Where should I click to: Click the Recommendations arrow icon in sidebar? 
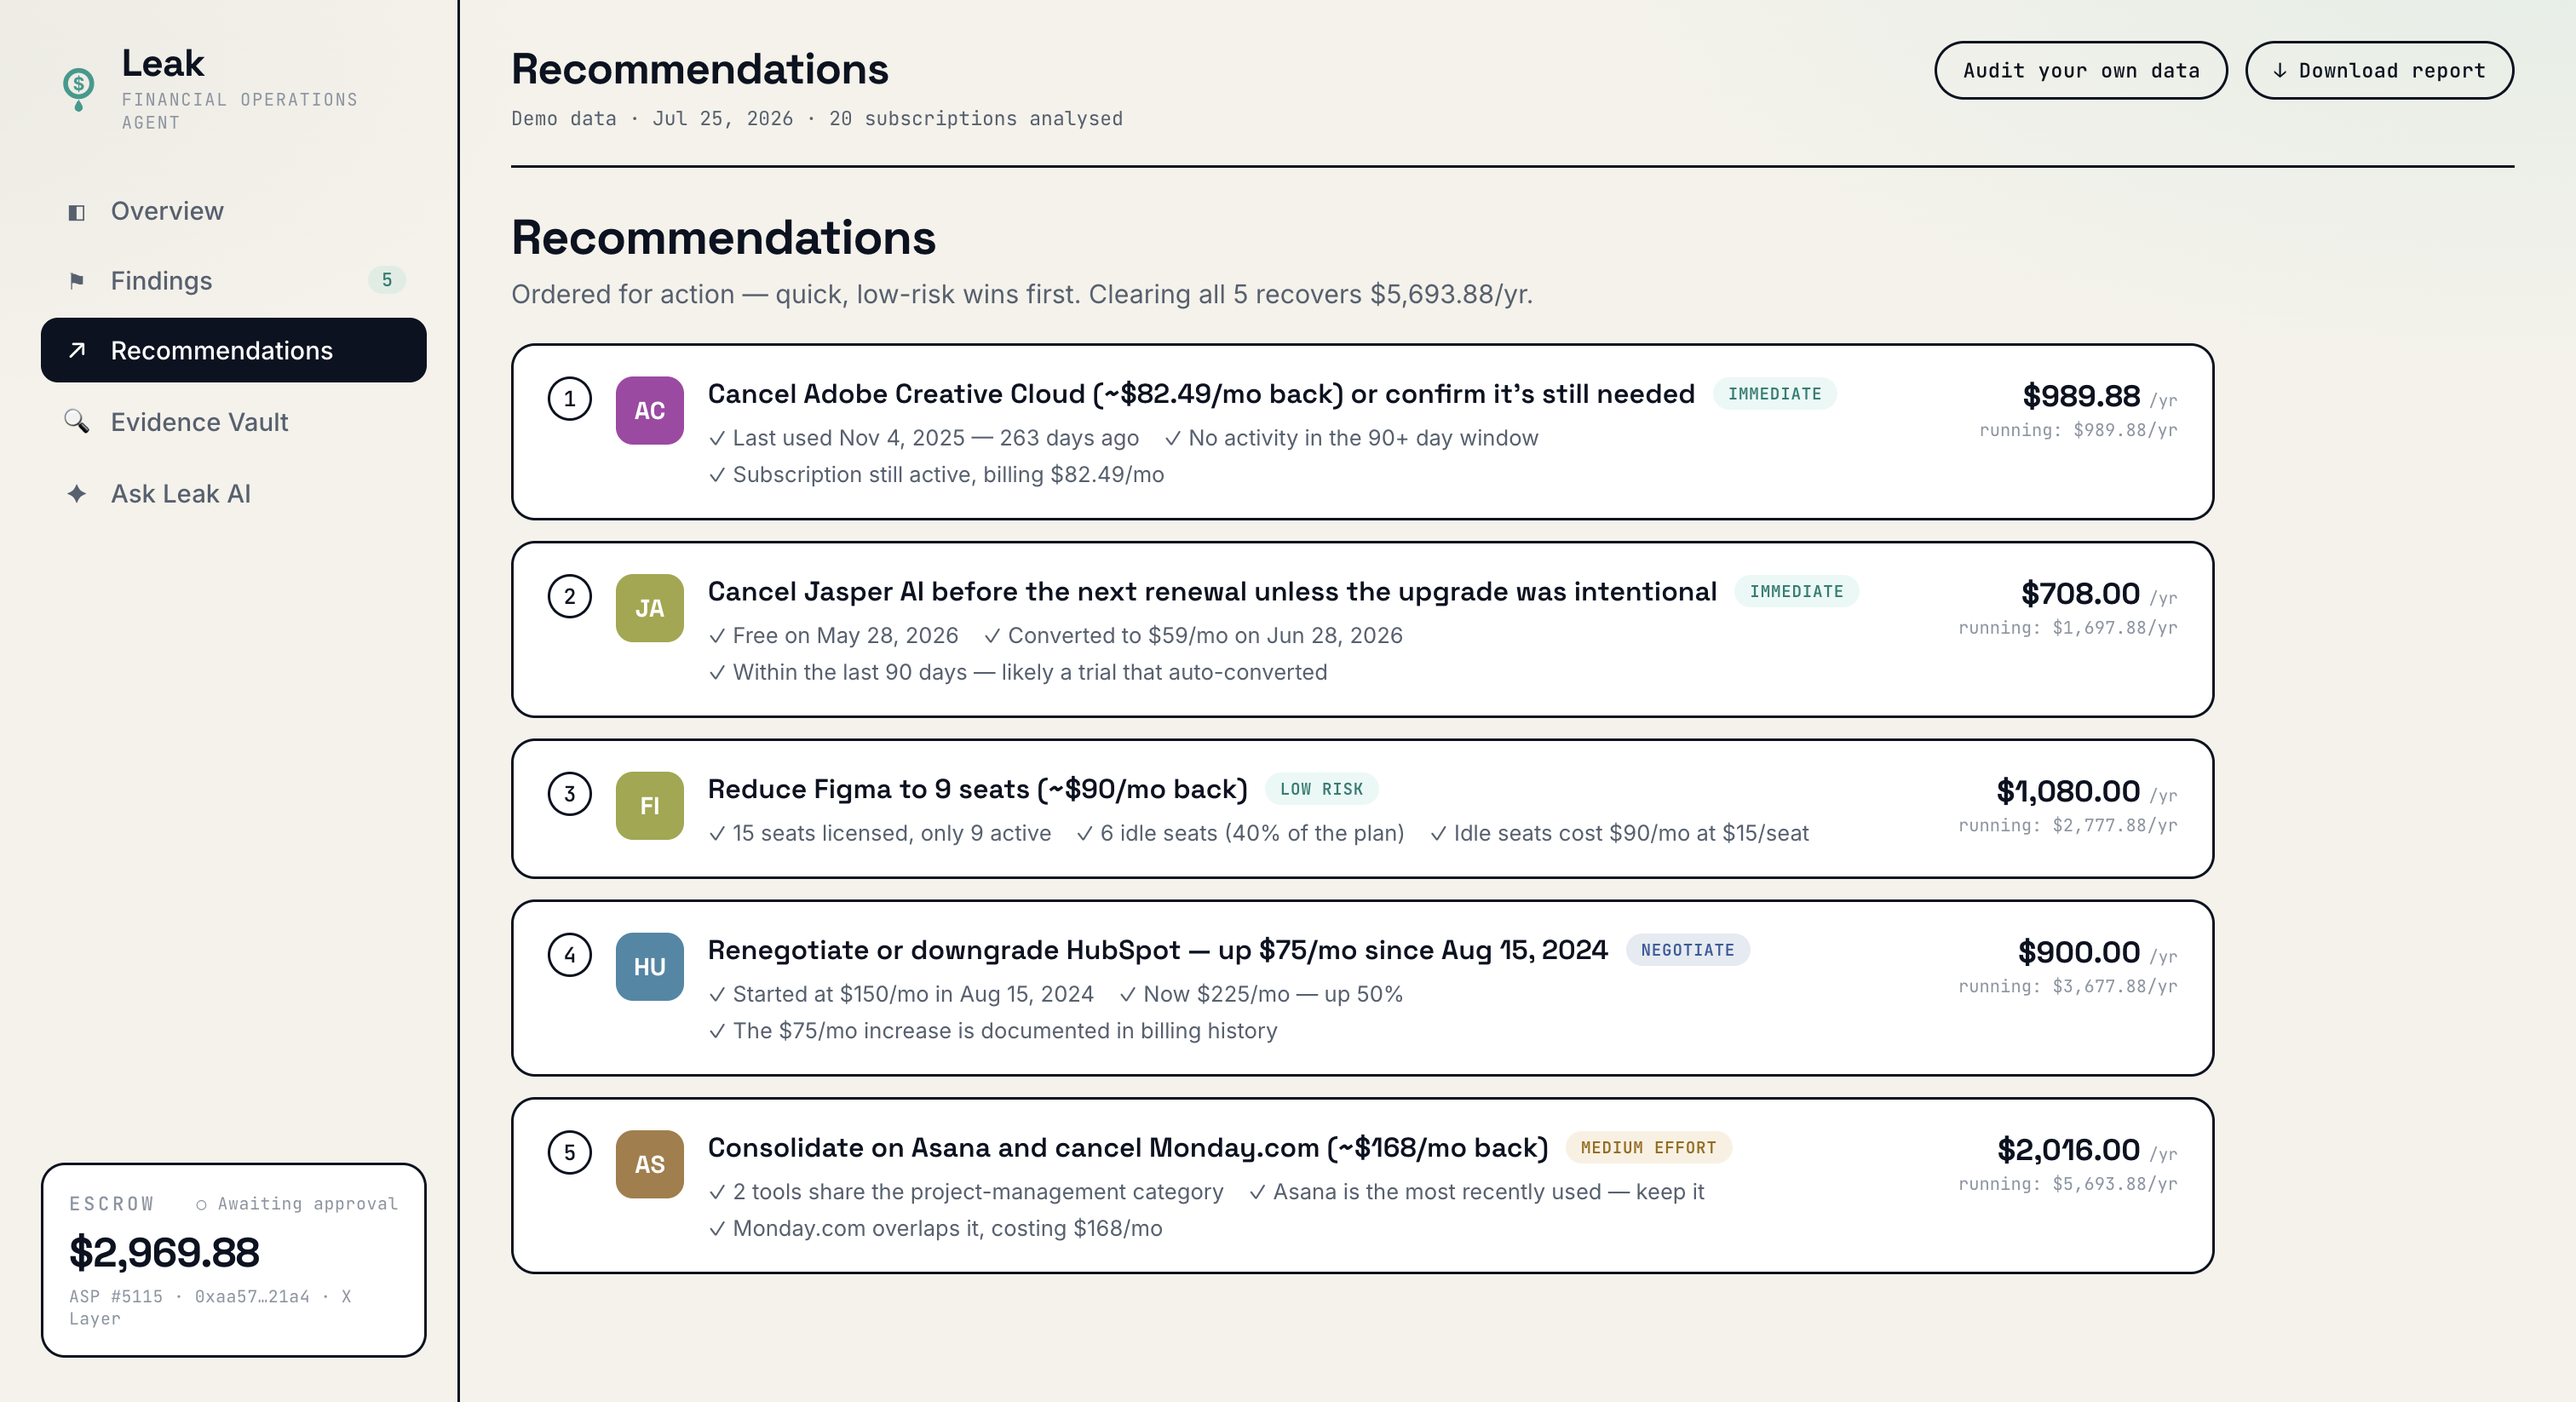(x=77, y=350)
